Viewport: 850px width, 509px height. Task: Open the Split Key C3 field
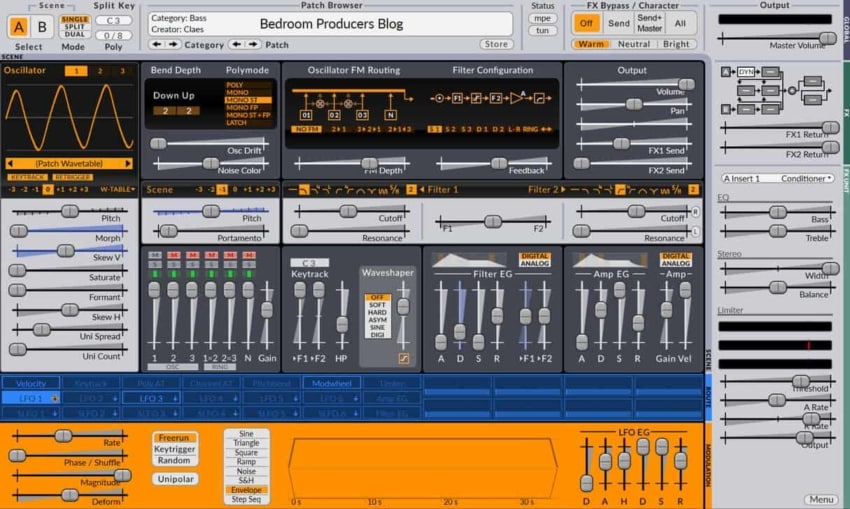113,20
